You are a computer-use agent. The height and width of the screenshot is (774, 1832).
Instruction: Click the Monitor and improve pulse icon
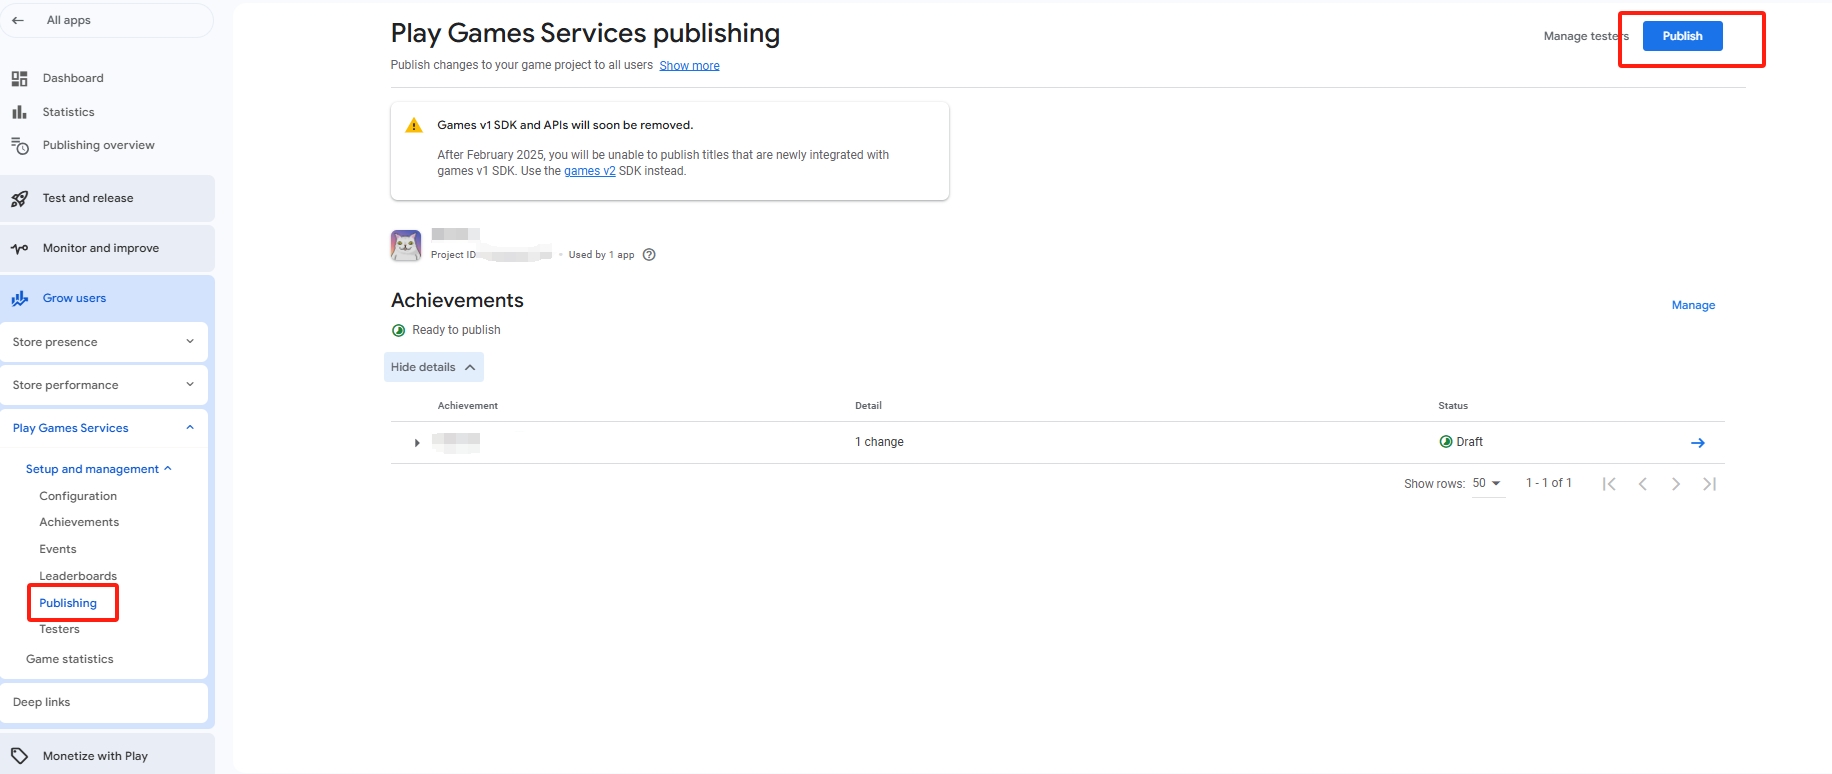19,249
